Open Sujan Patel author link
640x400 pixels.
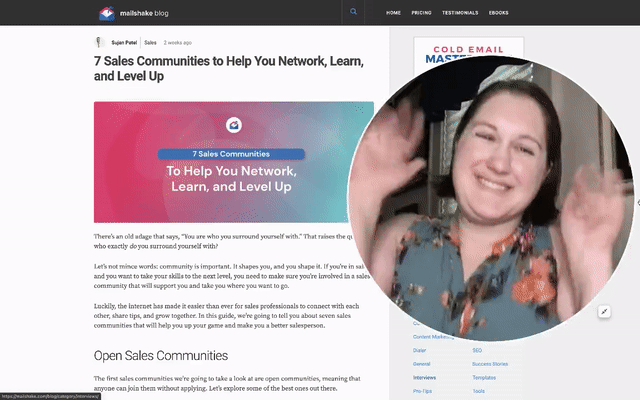point(124,42)
